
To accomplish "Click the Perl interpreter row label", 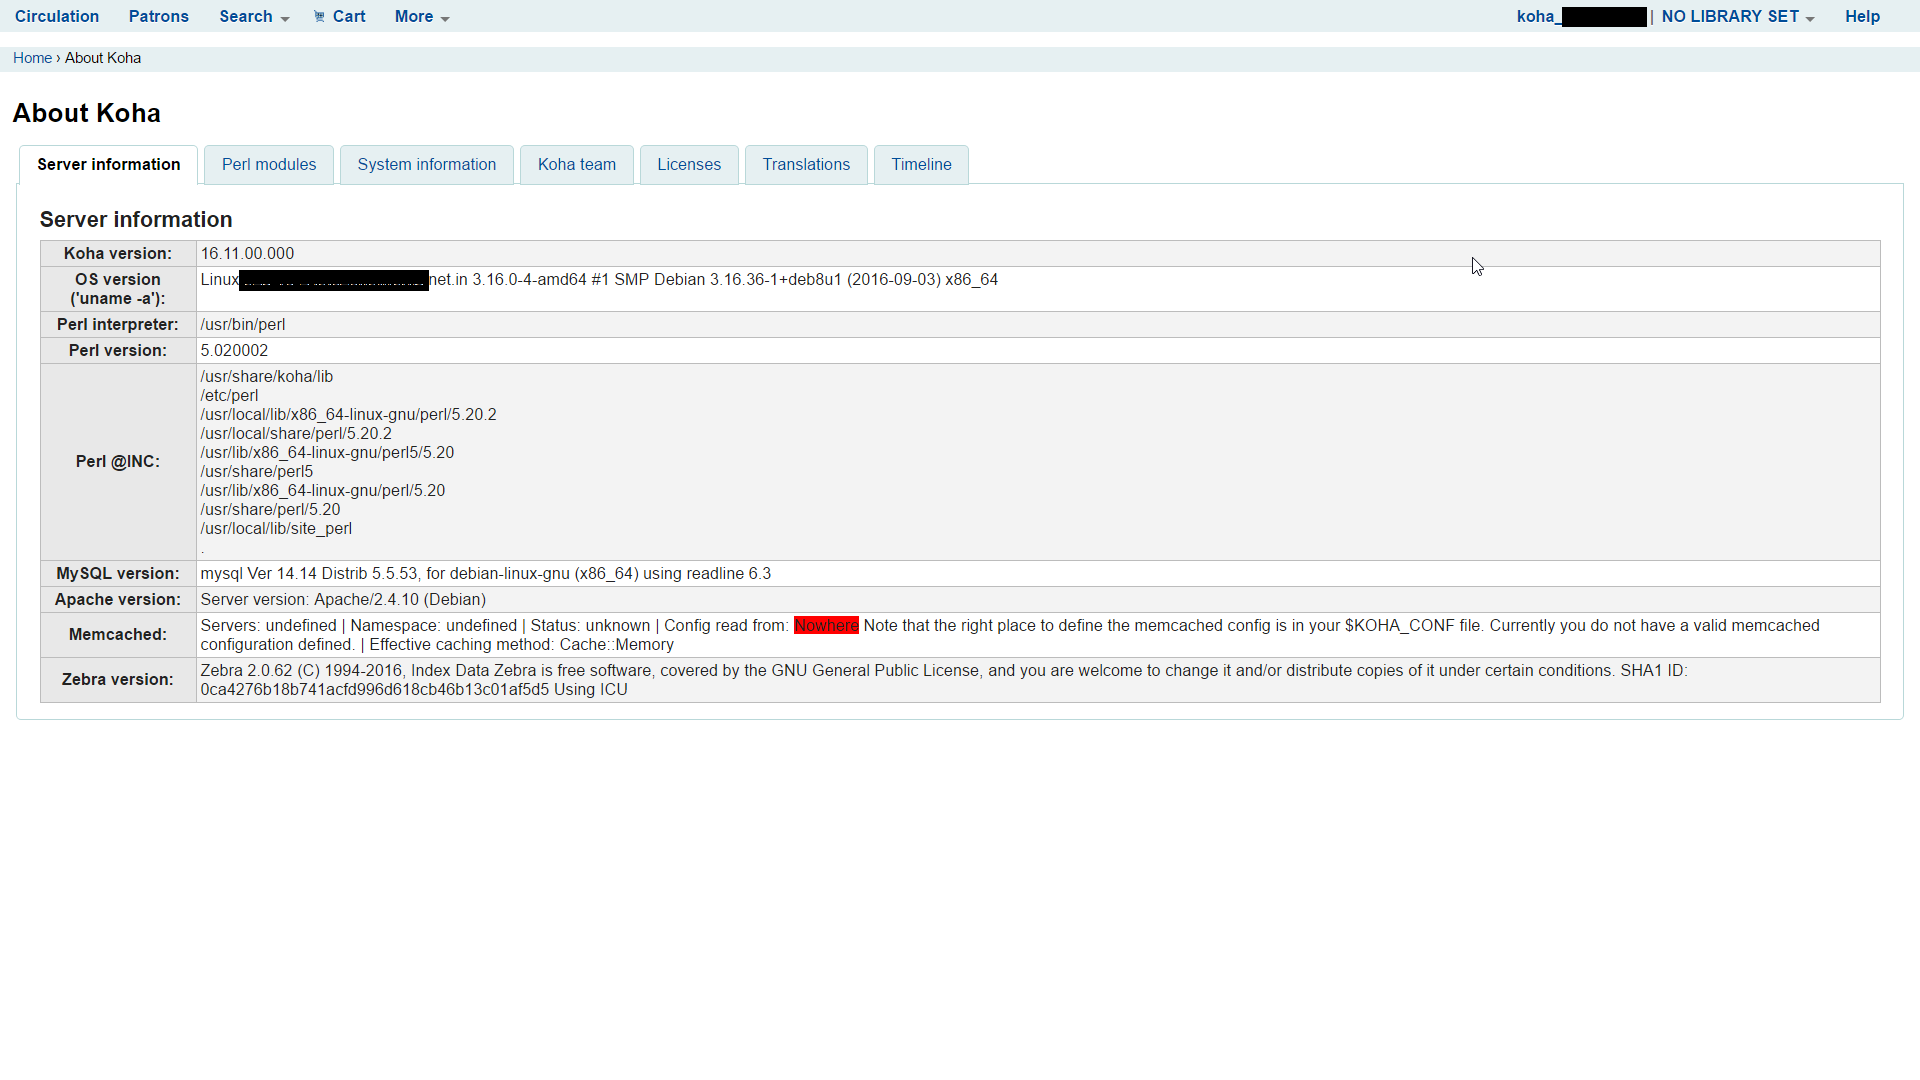I will tap(118, 325).
